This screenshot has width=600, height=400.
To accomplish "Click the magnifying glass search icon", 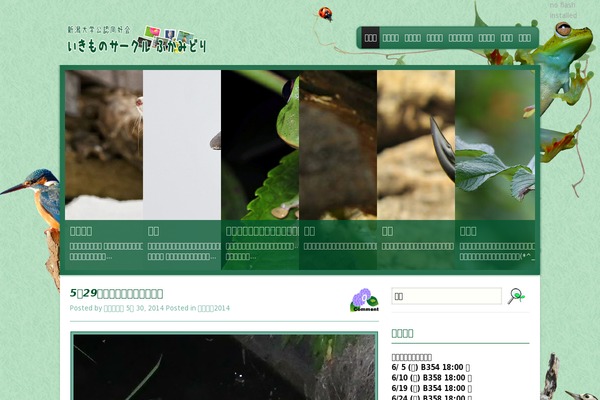I will point(516,296).
